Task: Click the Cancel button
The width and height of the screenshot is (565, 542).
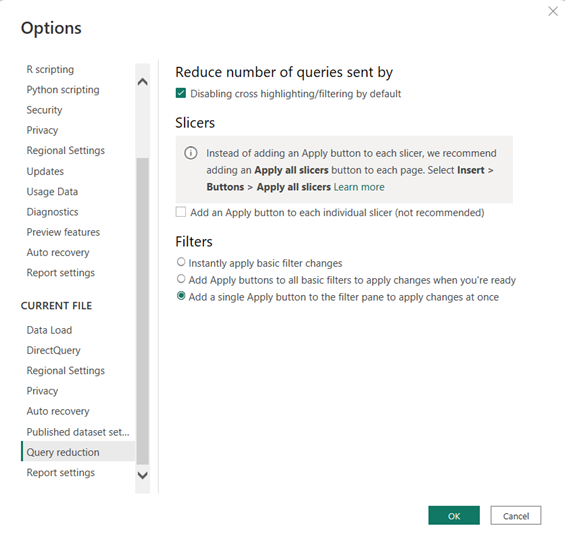Action: click(x=516, y=516)
